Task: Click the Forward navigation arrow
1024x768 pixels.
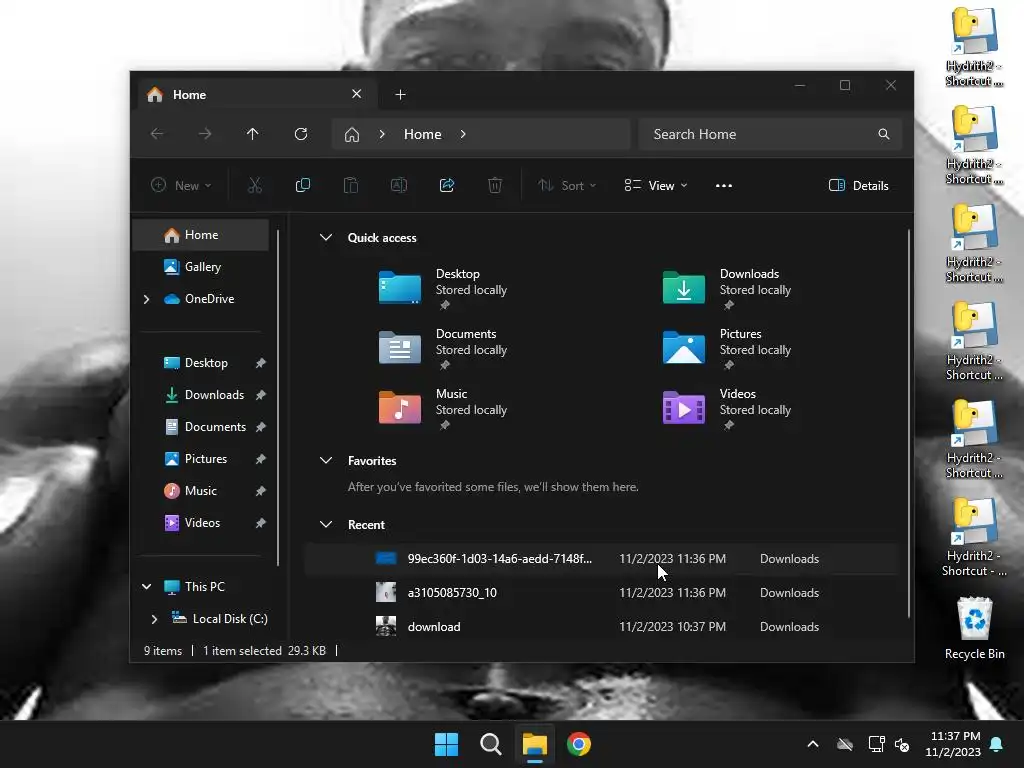Action: point(205,134)
